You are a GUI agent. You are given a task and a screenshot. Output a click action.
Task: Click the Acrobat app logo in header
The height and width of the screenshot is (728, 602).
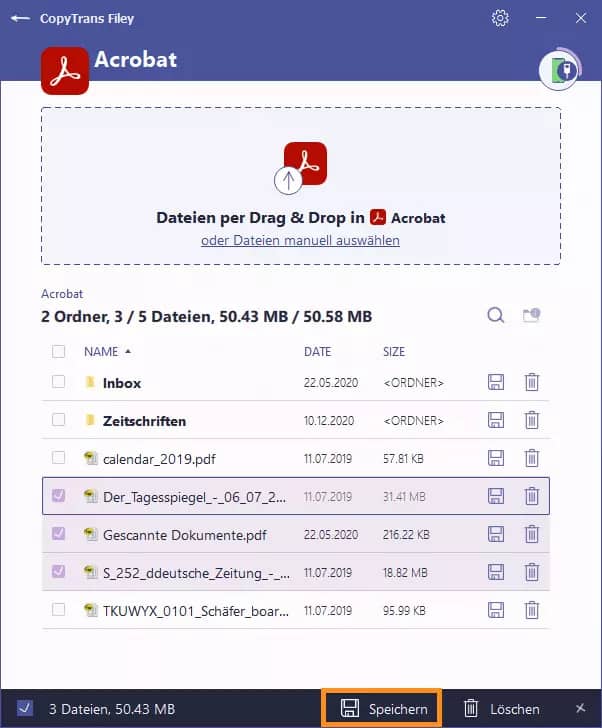(x=65, y=71)
